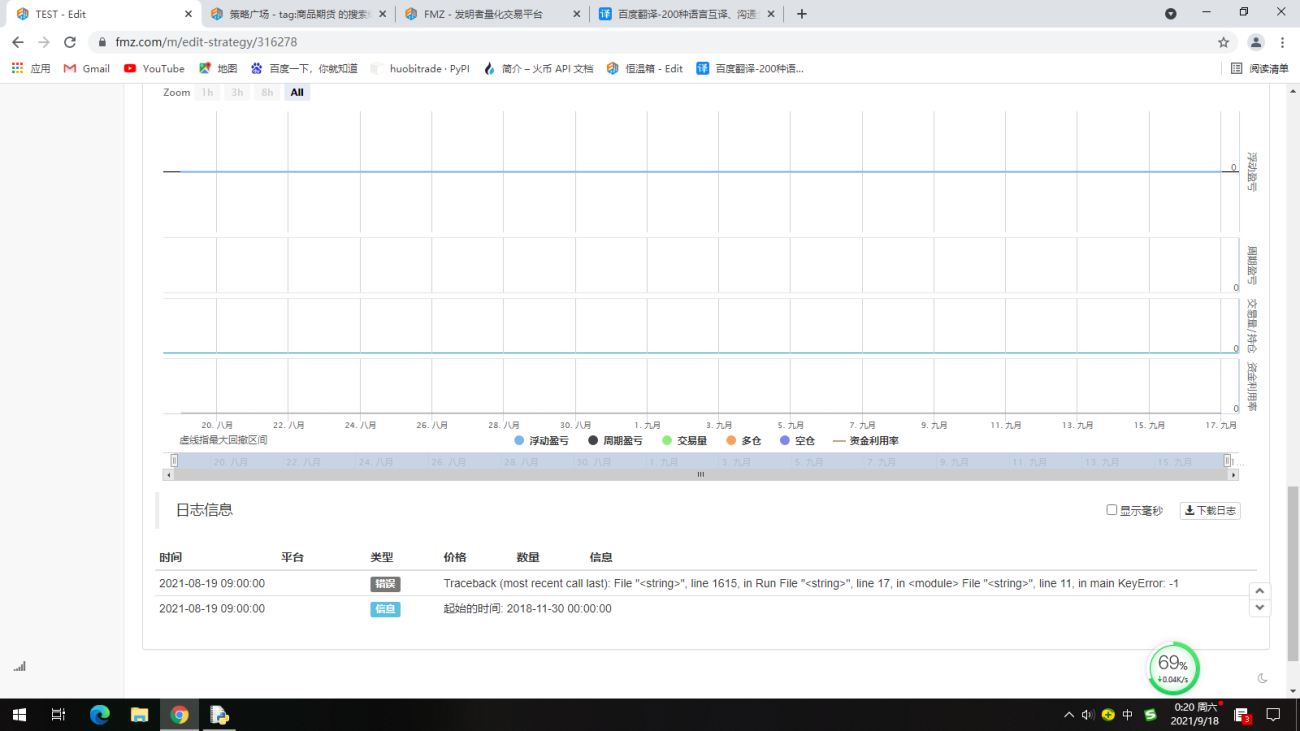
Task: Open the 地图 maps bookmark
Action: pos(218,68)
